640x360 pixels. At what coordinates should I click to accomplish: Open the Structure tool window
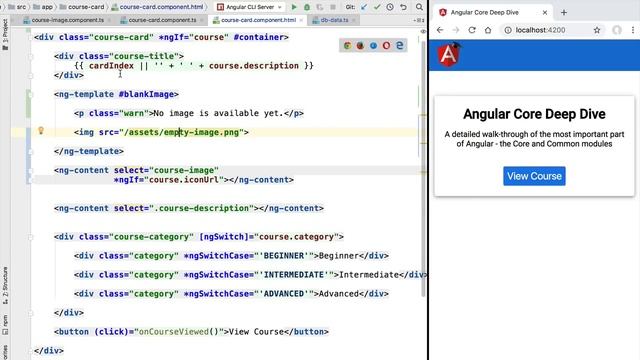point(5,286)
